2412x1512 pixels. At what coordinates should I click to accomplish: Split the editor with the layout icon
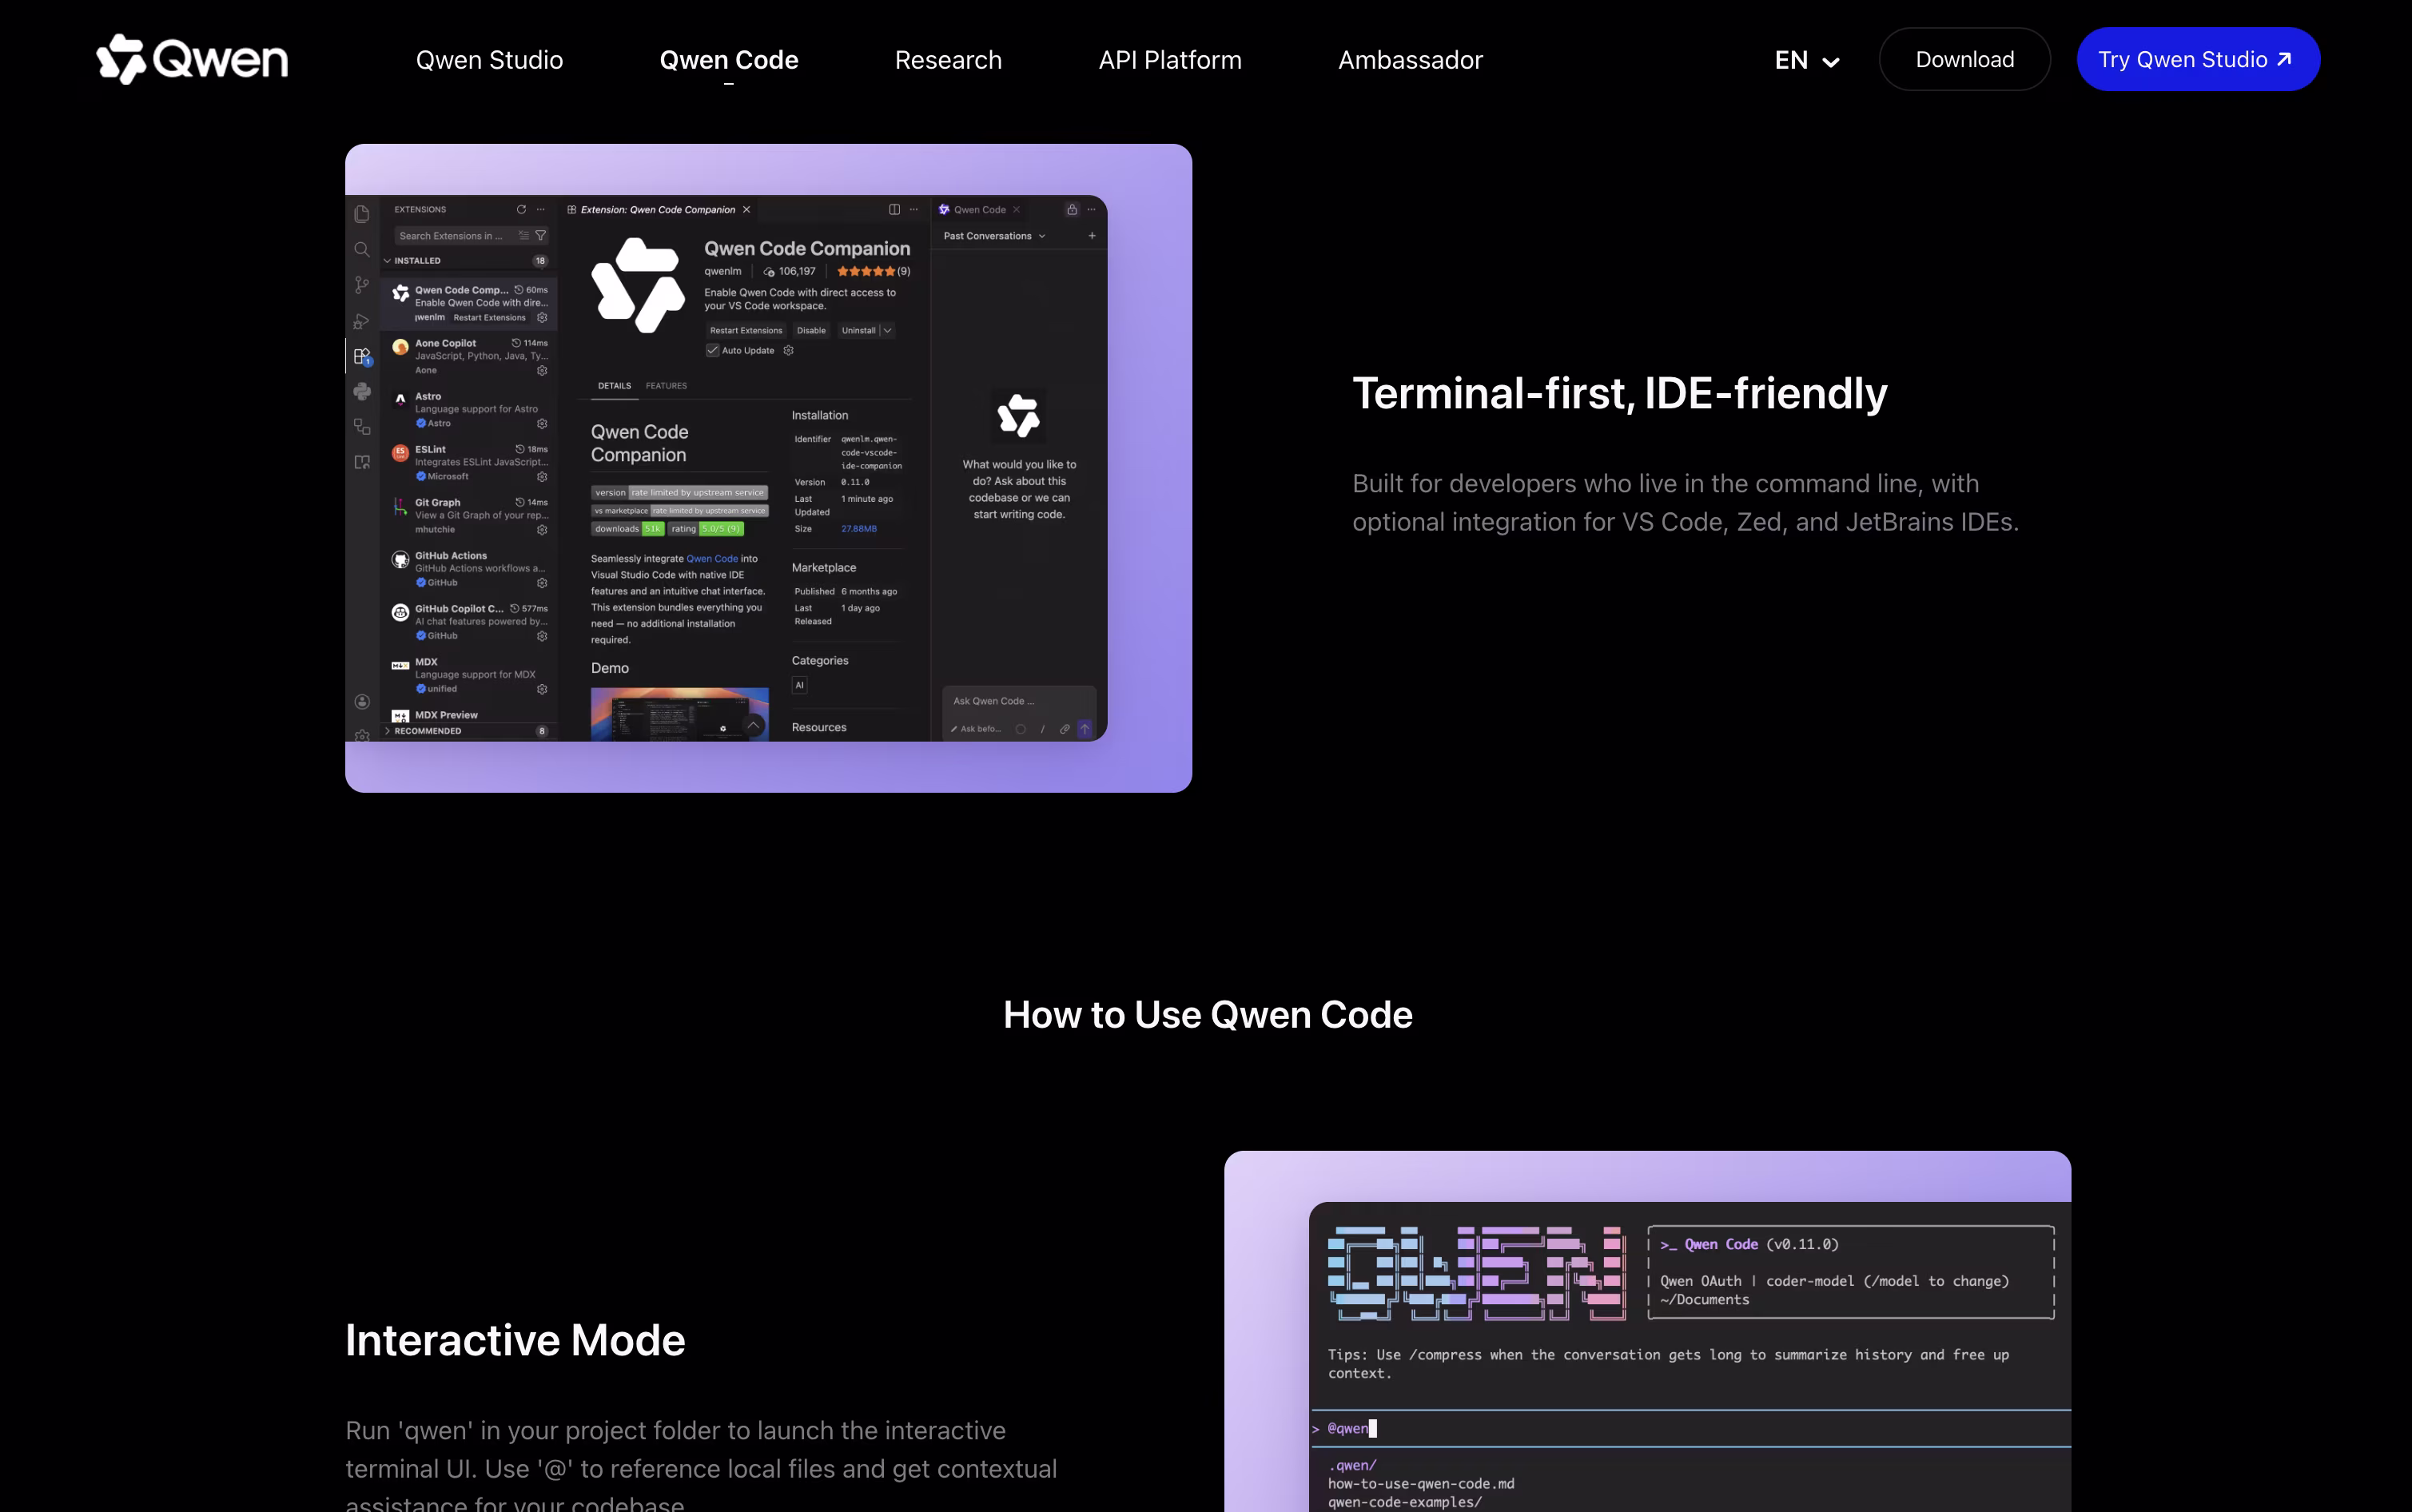(894, 209)
